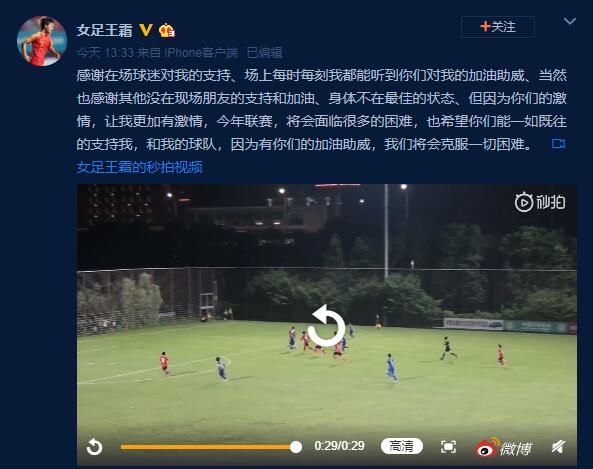Click the iPhone客户端 source link
The height and width of the screenshot is (469, 593).
[x=201, y=53]
